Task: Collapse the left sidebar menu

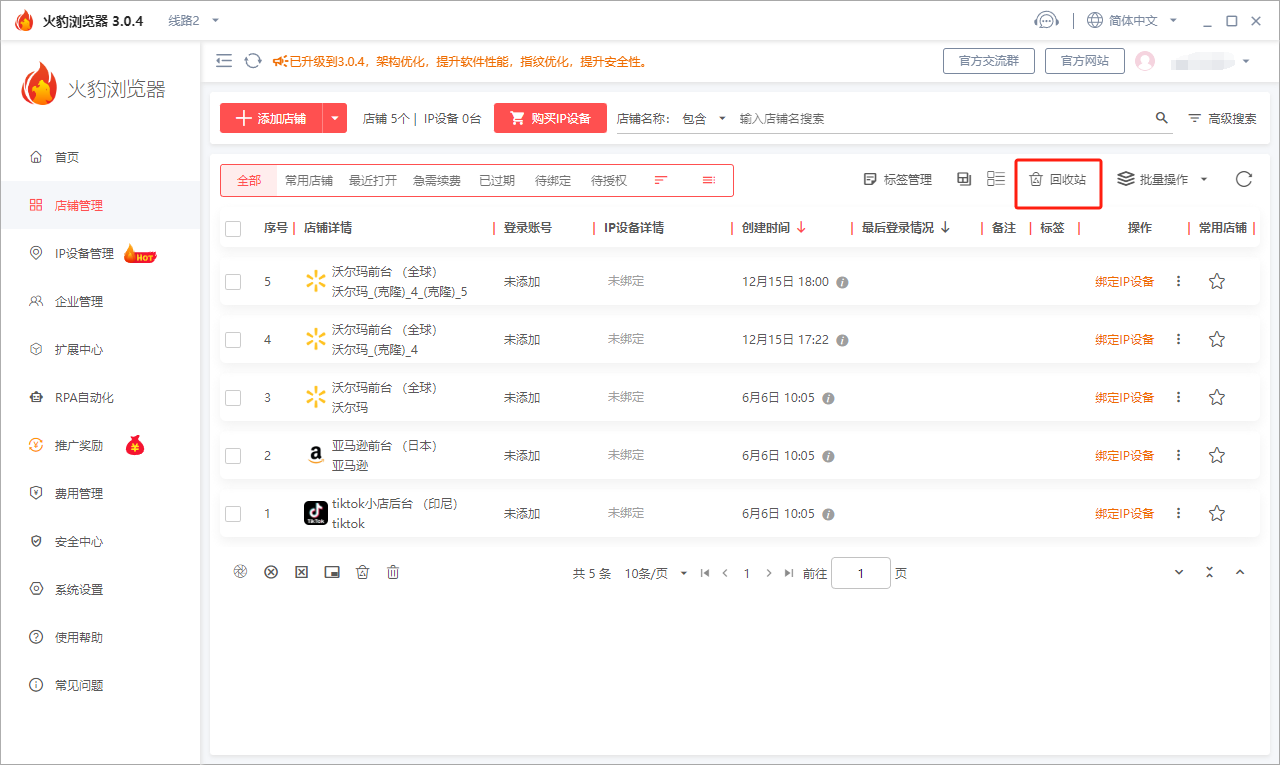Action: (224, 61)
